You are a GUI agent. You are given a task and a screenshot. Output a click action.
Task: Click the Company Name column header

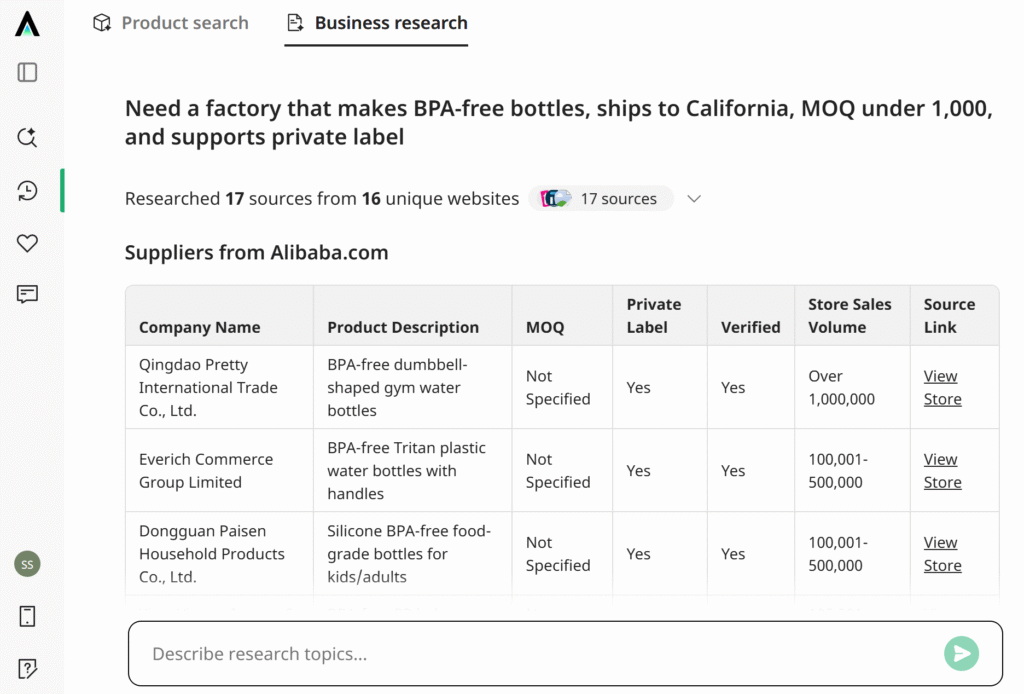[x=200, y=327]
